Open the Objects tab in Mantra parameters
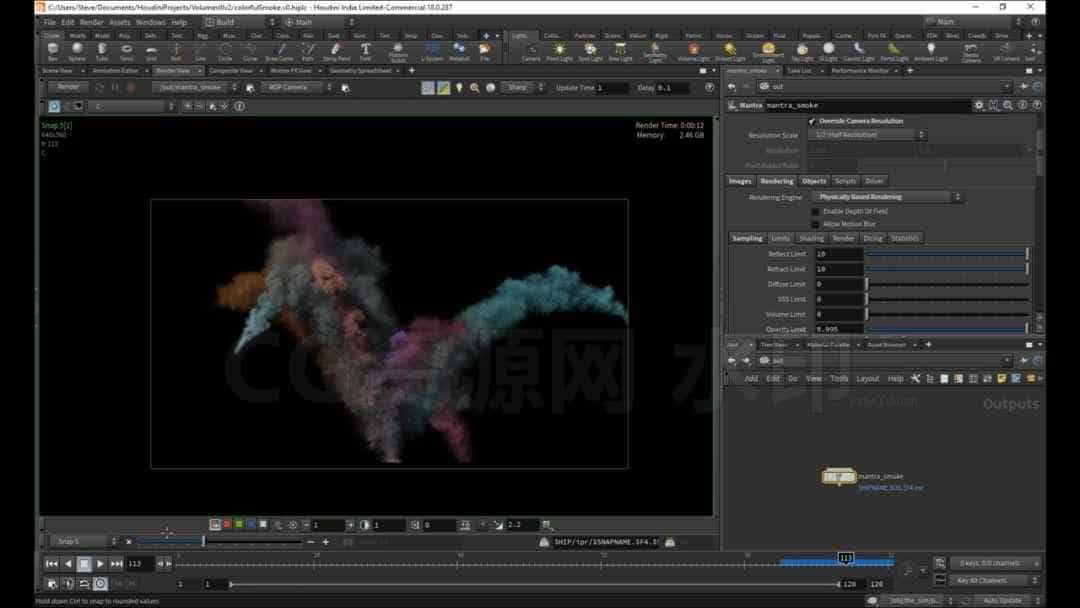Viewport: 1080px width, 608px height. pos(813,181)
